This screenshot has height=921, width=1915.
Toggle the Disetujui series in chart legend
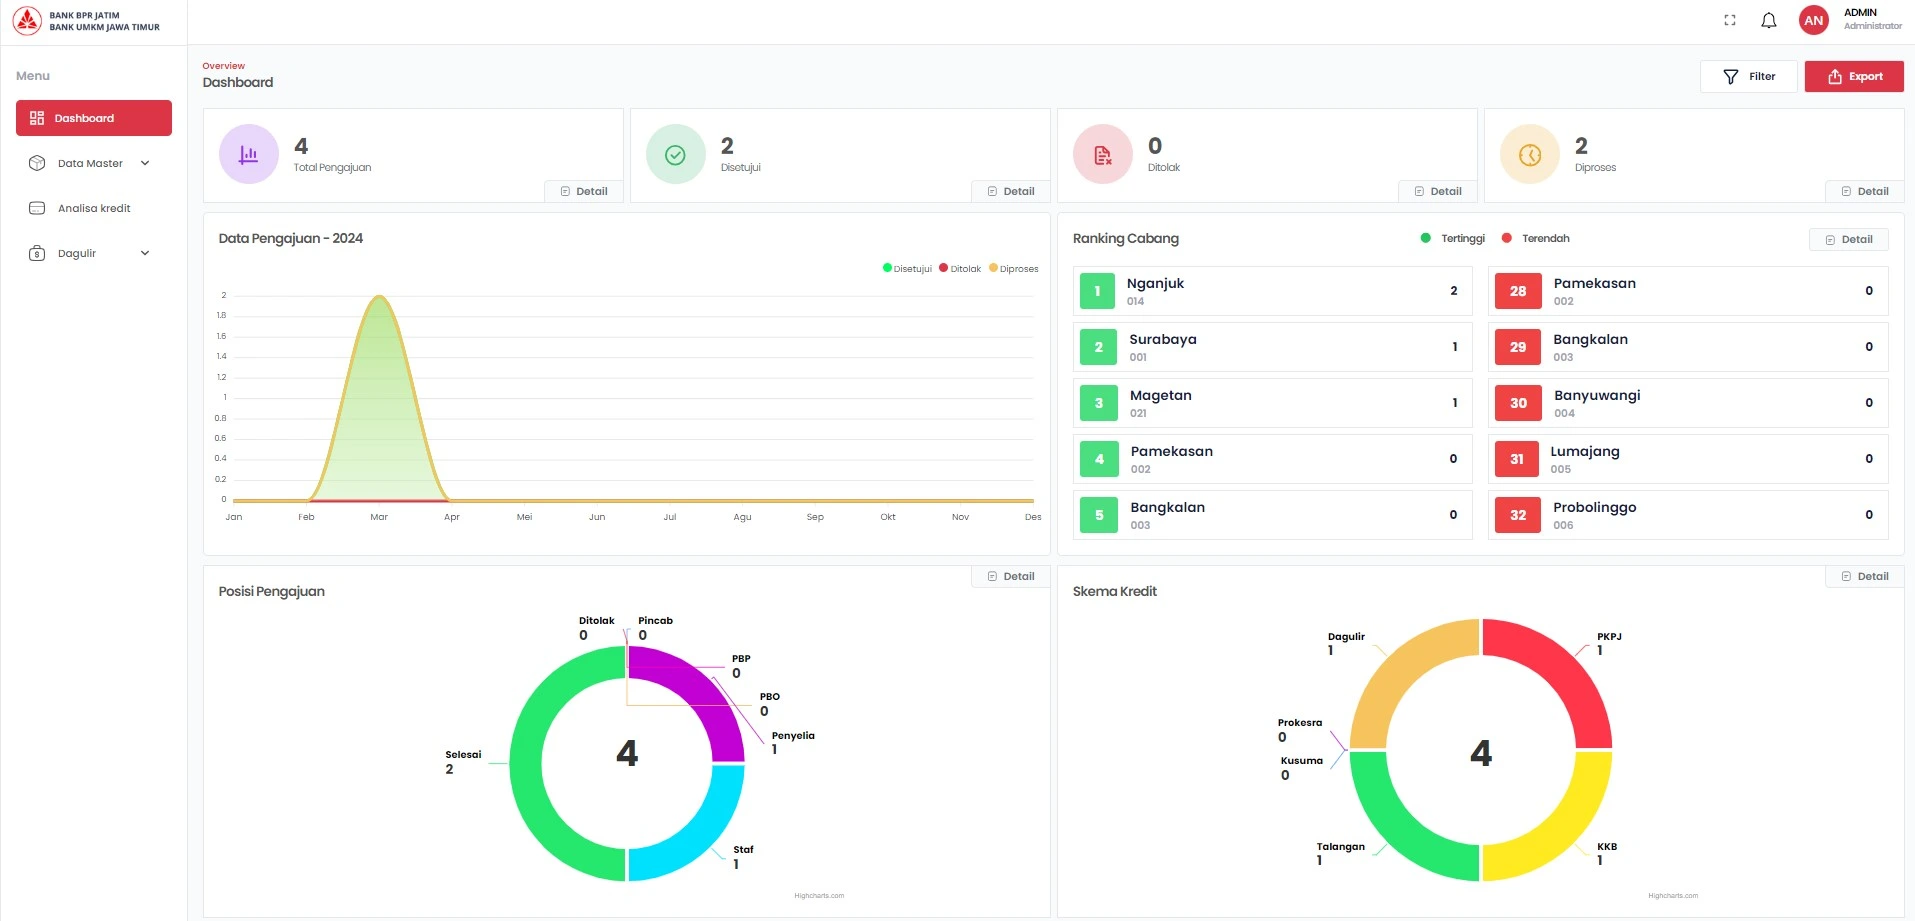point(907,268)
